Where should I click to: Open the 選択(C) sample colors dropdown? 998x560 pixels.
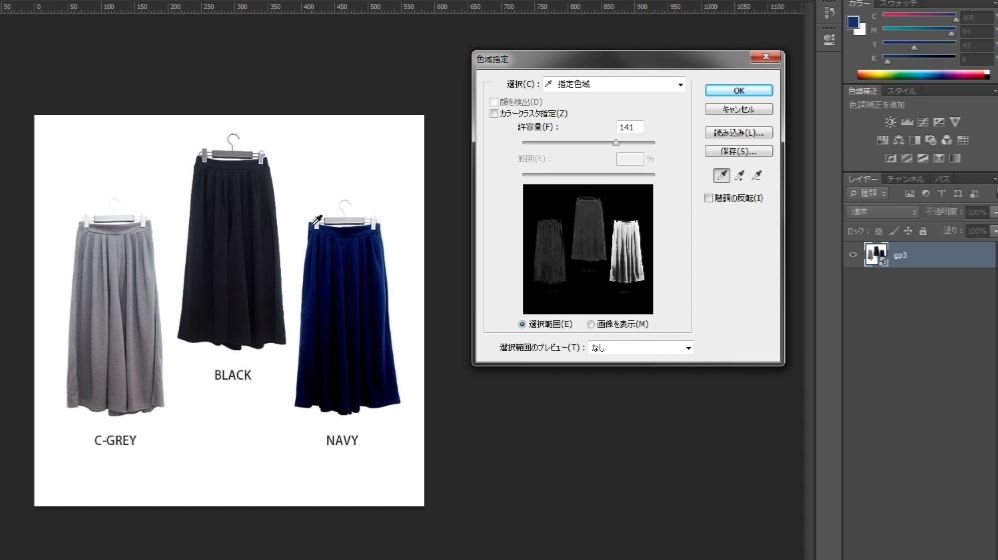pos(614,84)
